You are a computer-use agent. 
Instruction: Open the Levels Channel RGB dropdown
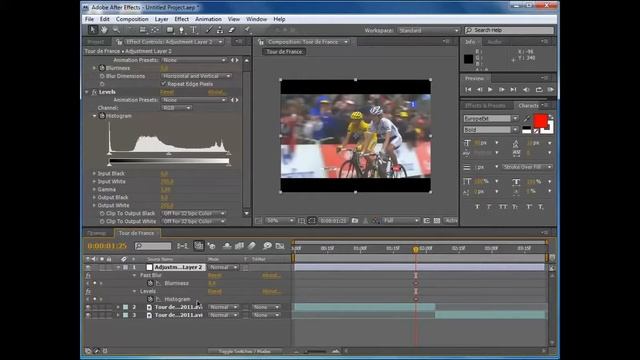coord(177,108)
